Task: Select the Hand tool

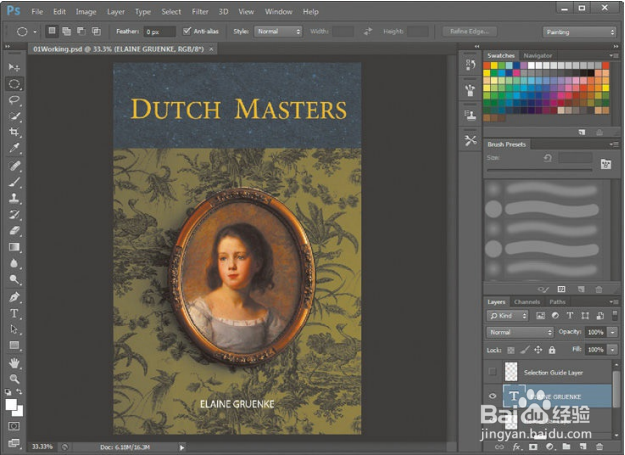Action: pyautogui.click(x=14, y=363)
